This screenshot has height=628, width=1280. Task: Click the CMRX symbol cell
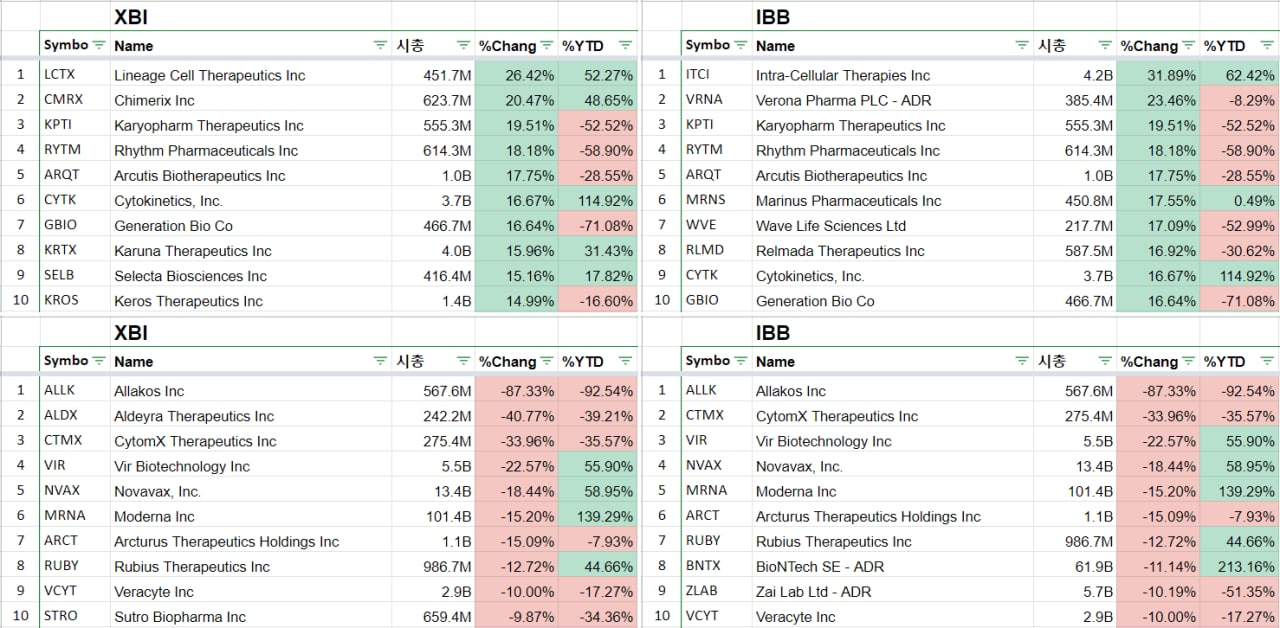tap(75, 100)
